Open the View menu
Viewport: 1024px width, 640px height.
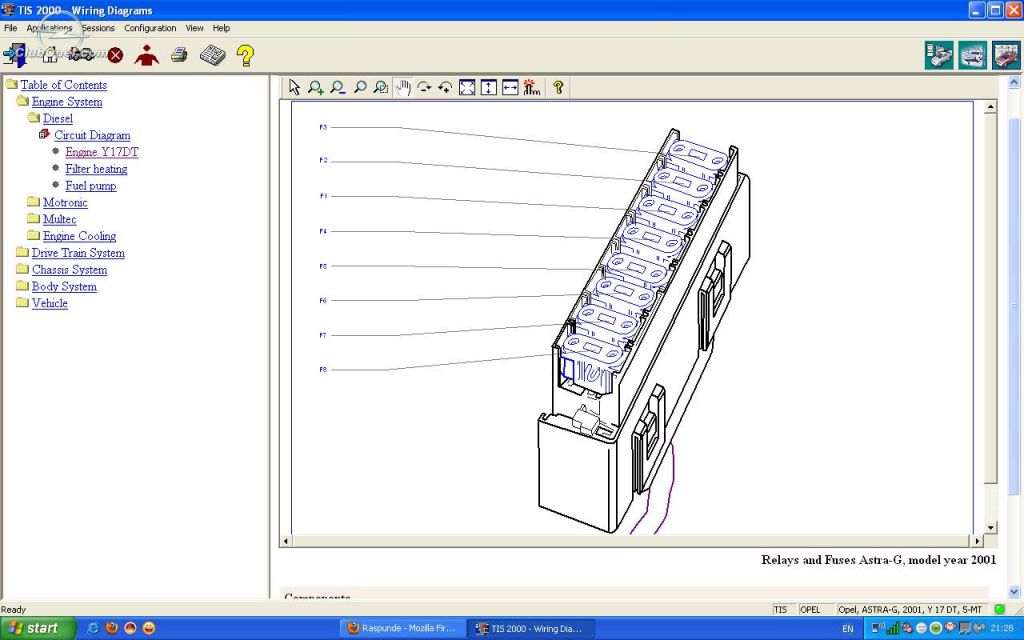point(195,28)
